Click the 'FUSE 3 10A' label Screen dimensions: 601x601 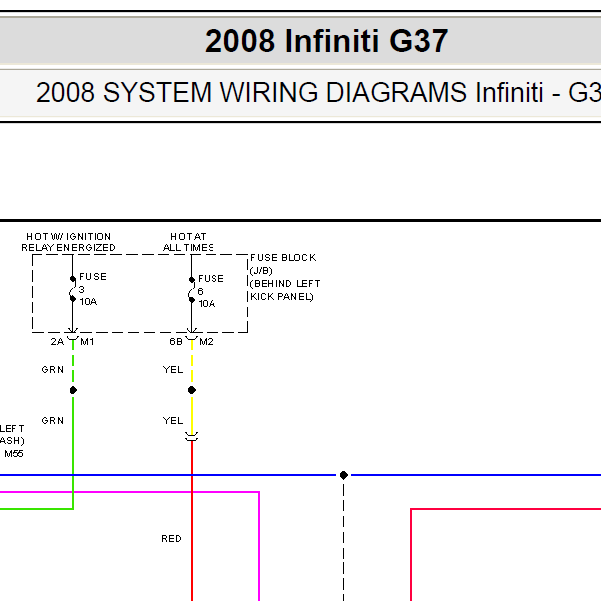coord(93,289)
